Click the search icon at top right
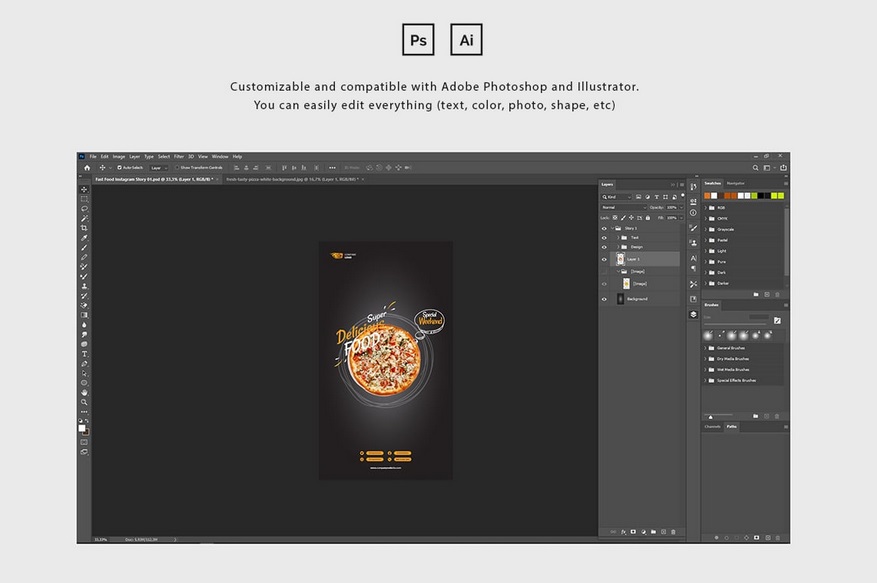877x583 pixels. coord(757,168)
